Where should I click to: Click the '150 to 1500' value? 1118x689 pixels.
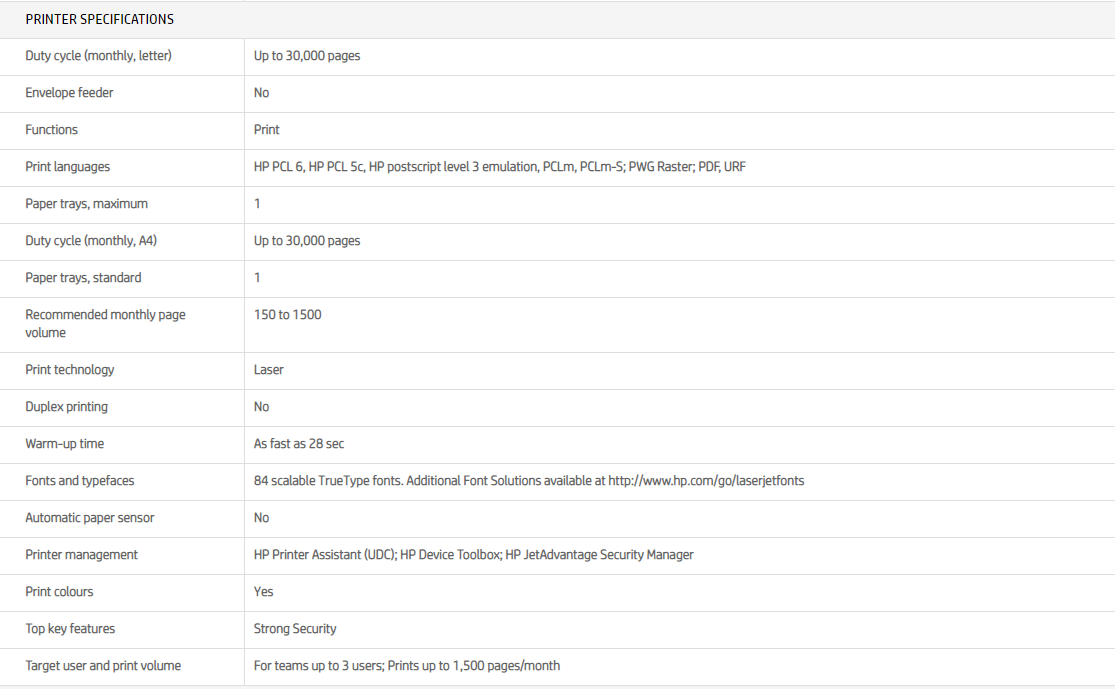click(287, 315)
